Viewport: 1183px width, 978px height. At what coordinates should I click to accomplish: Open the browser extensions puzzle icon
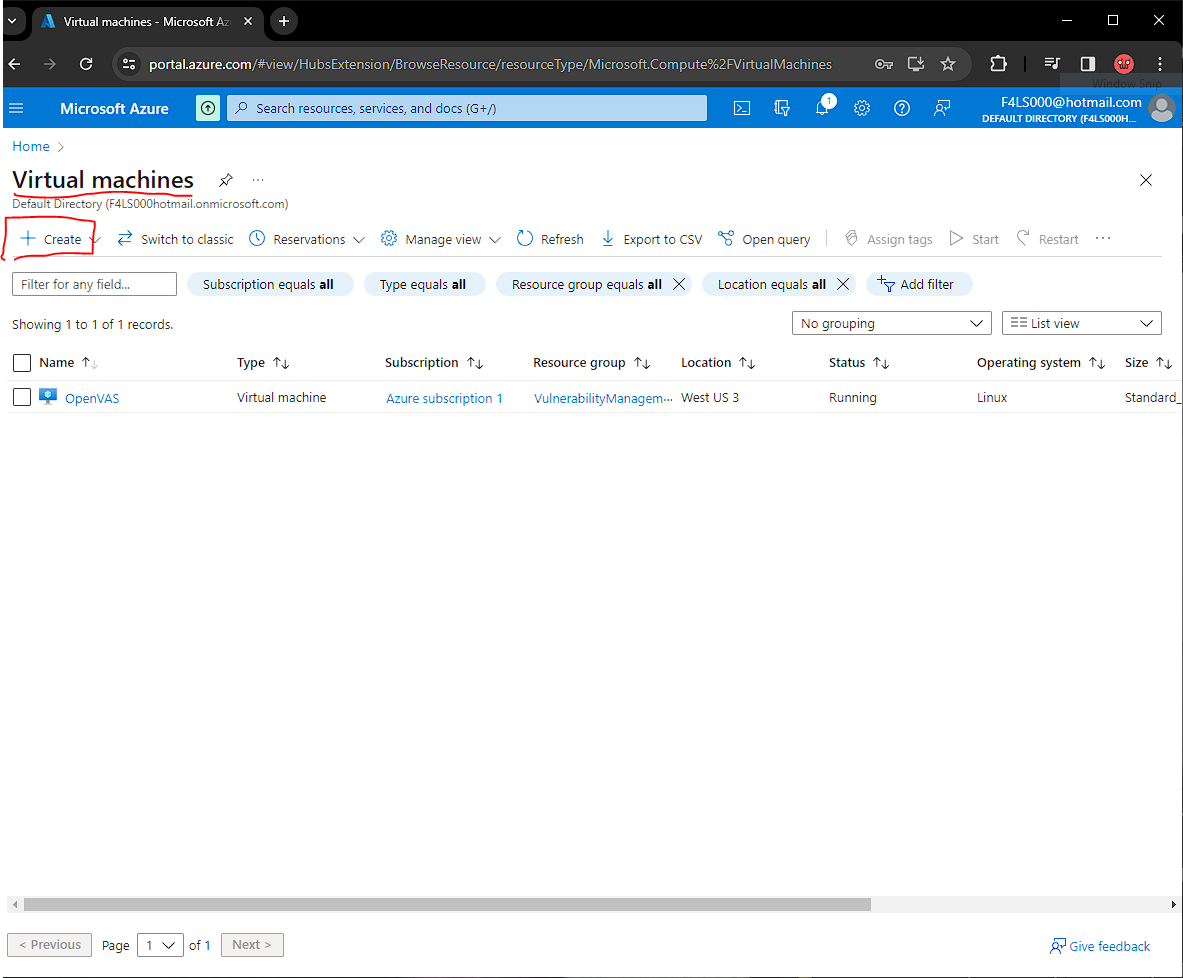[998, 64]
